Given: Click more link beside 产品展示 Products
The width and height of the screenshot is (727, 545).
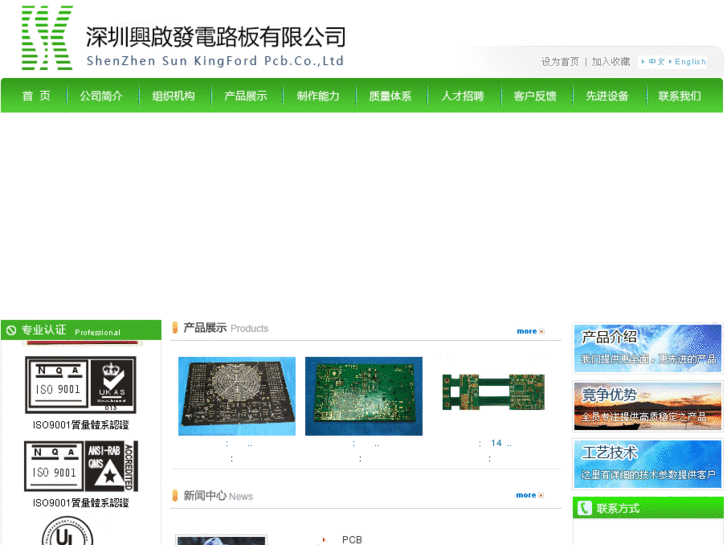Looking at the screenshot, I should click(x=530, y=331).
